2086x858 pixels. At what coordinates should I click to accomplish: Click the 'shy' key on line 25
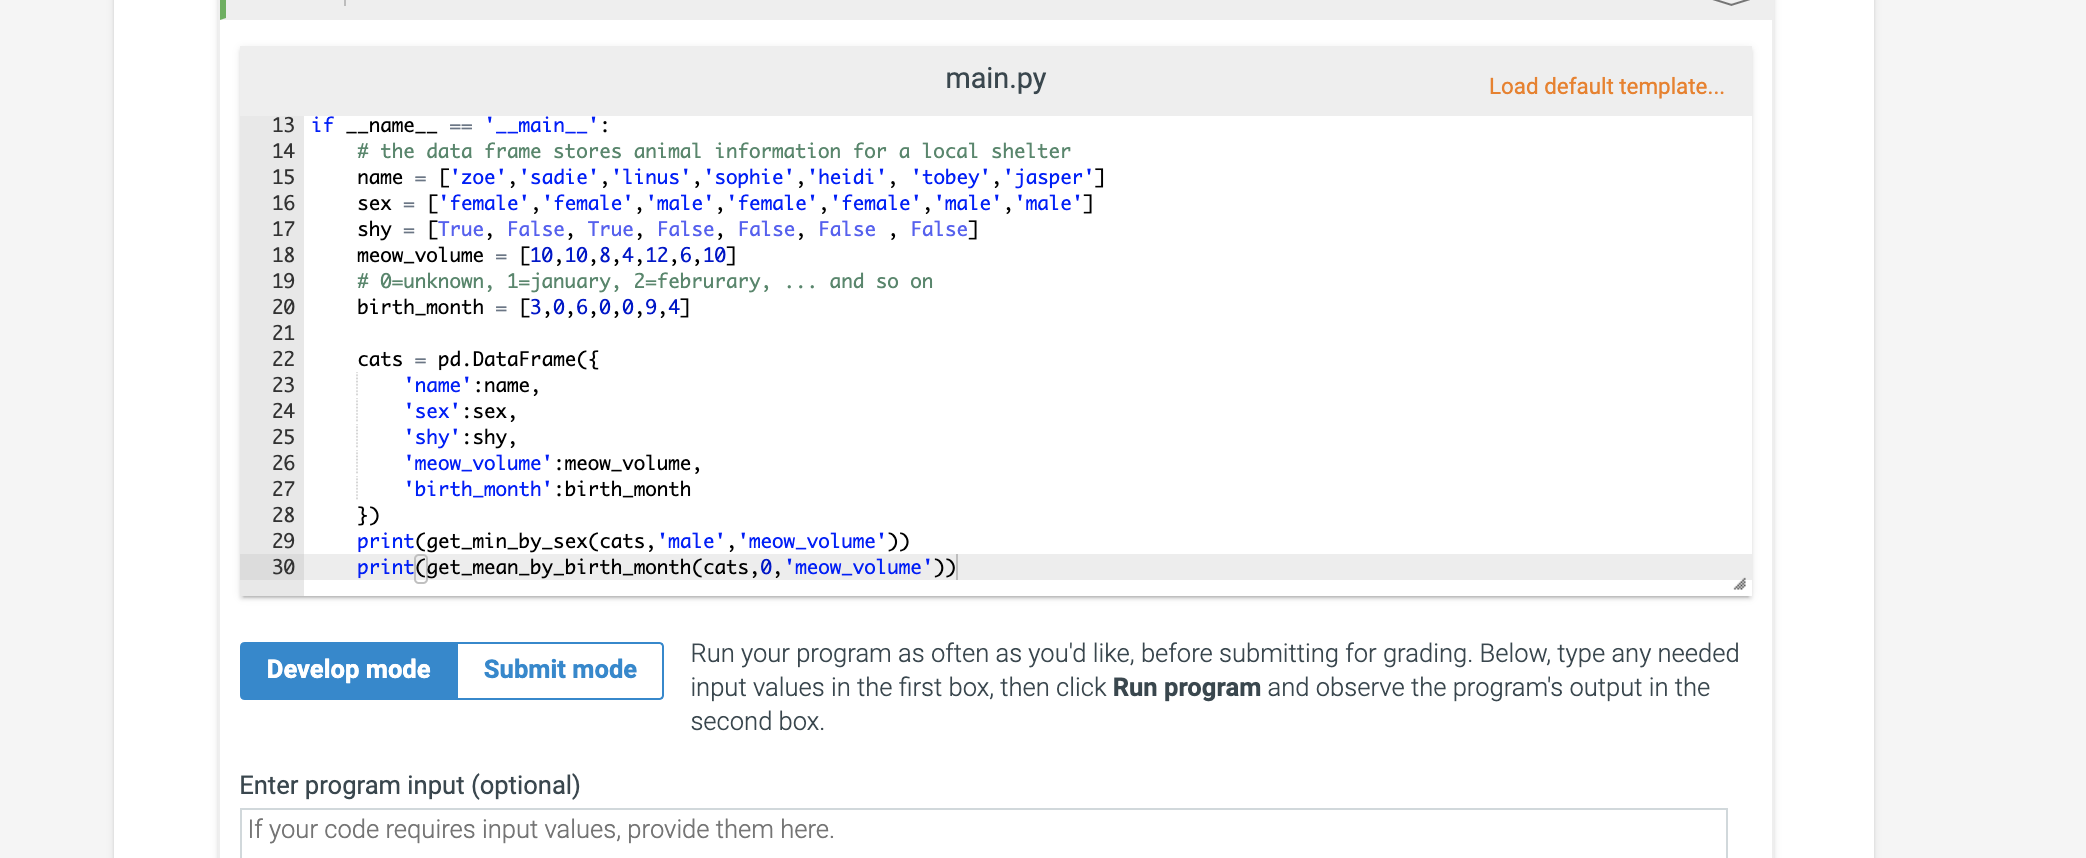click(x=431, y=437)
